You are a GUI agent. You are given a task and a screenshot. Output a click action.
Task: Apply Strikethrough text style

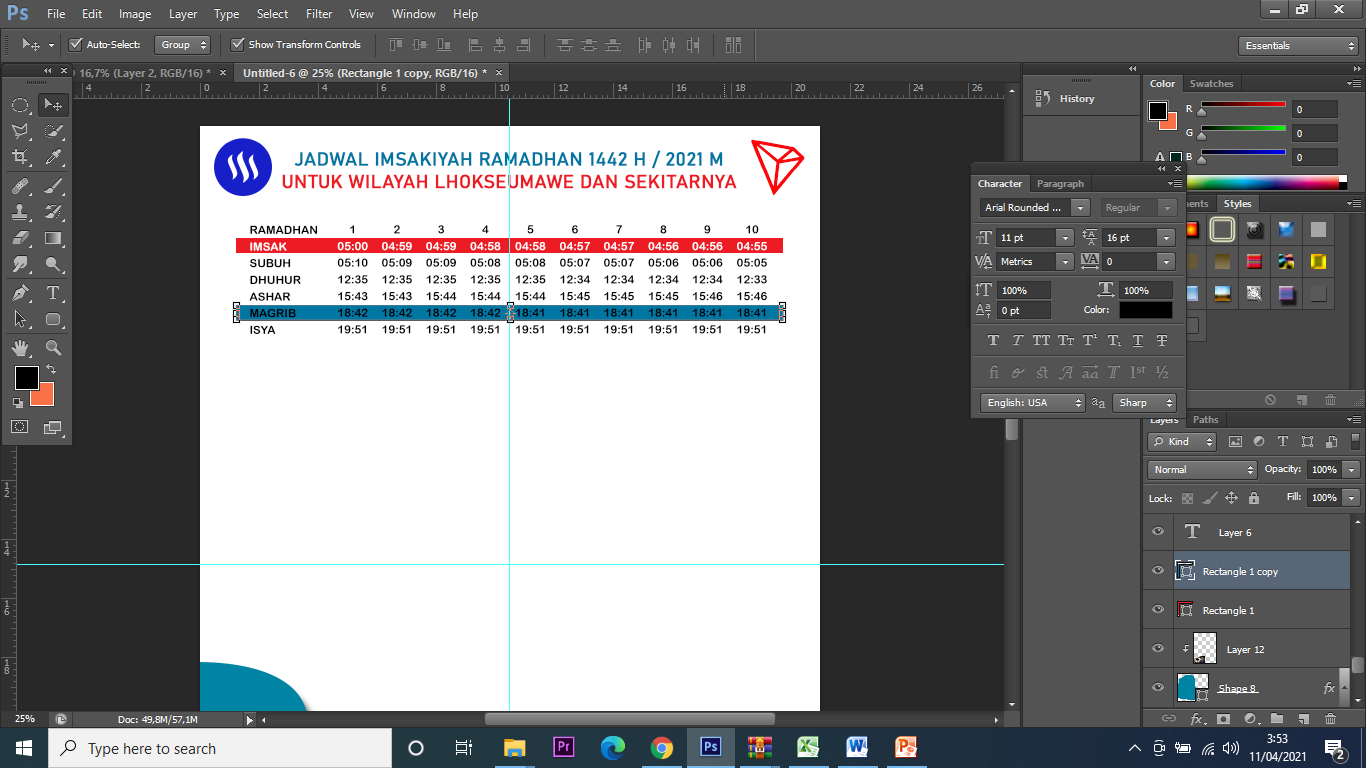click(x=1162, y=341)
